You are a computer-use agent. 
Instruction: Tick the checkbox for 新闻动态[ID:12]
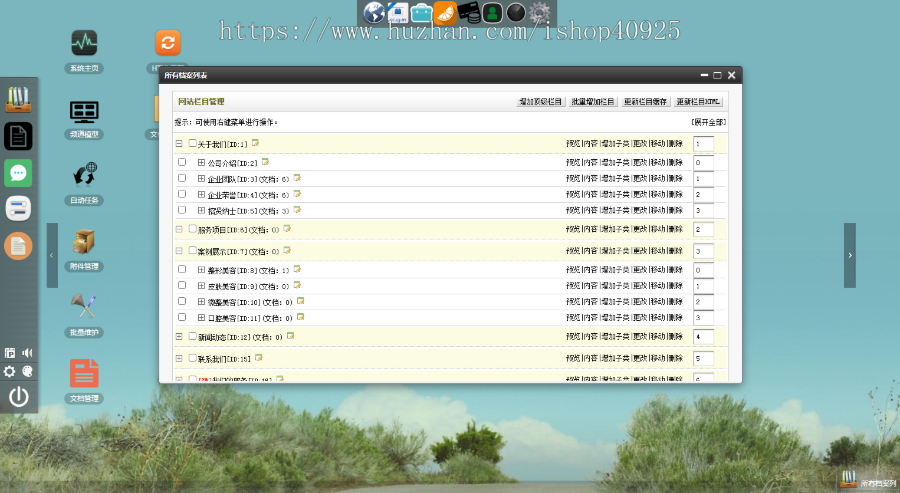point(193,336)
